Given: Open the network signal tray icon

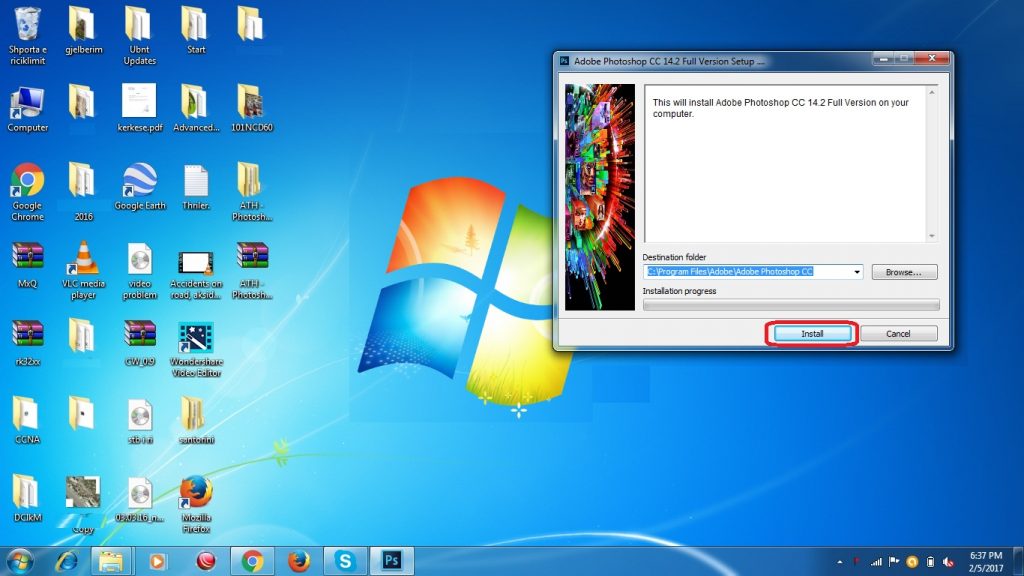Looking at the screenshot, I should click(x=876, y=562).
